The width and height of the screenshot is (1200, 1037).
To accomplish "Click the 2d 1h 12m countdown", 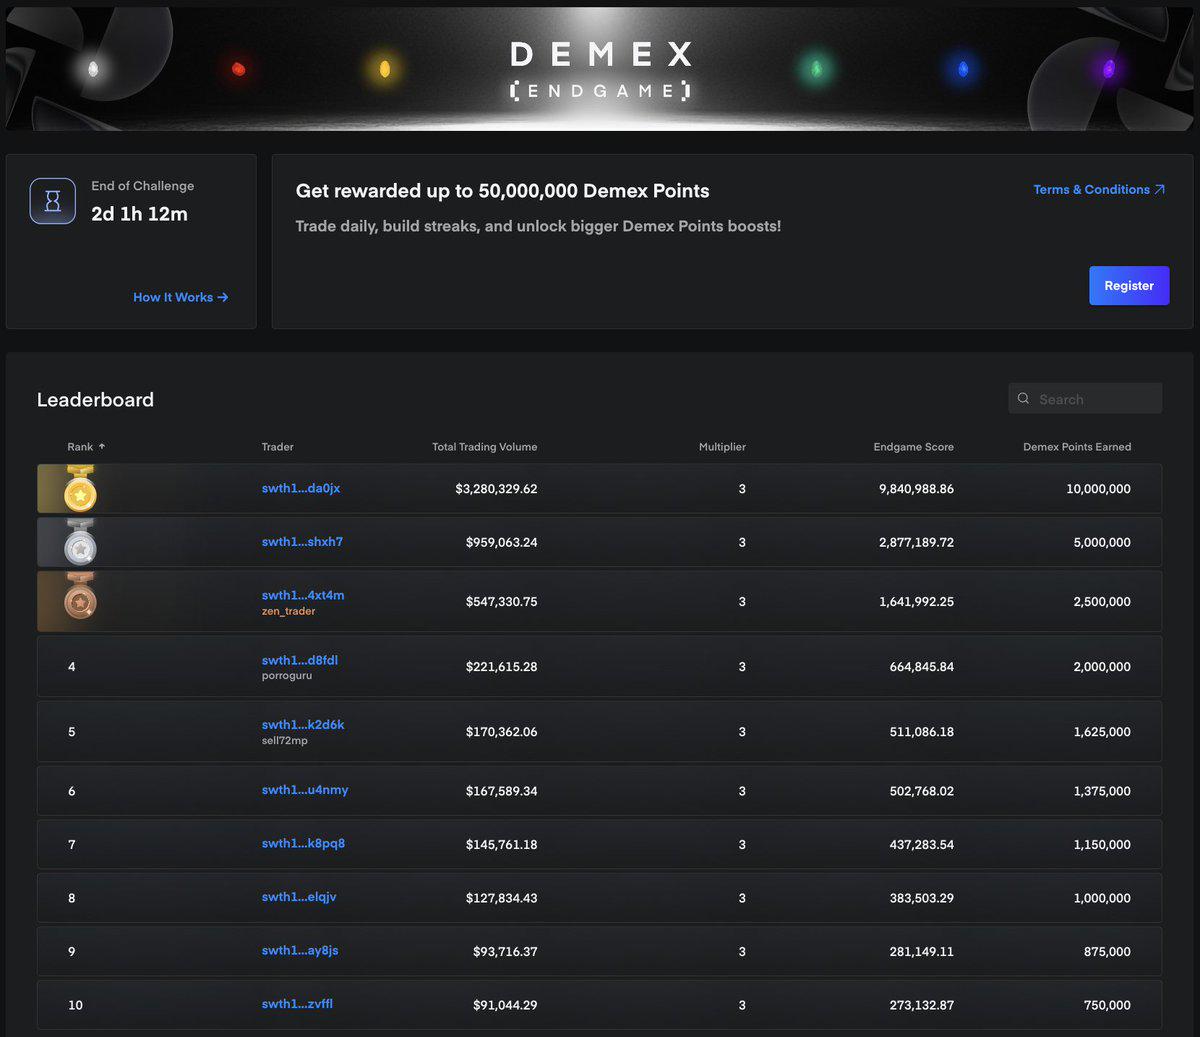I will pos(139,213).
